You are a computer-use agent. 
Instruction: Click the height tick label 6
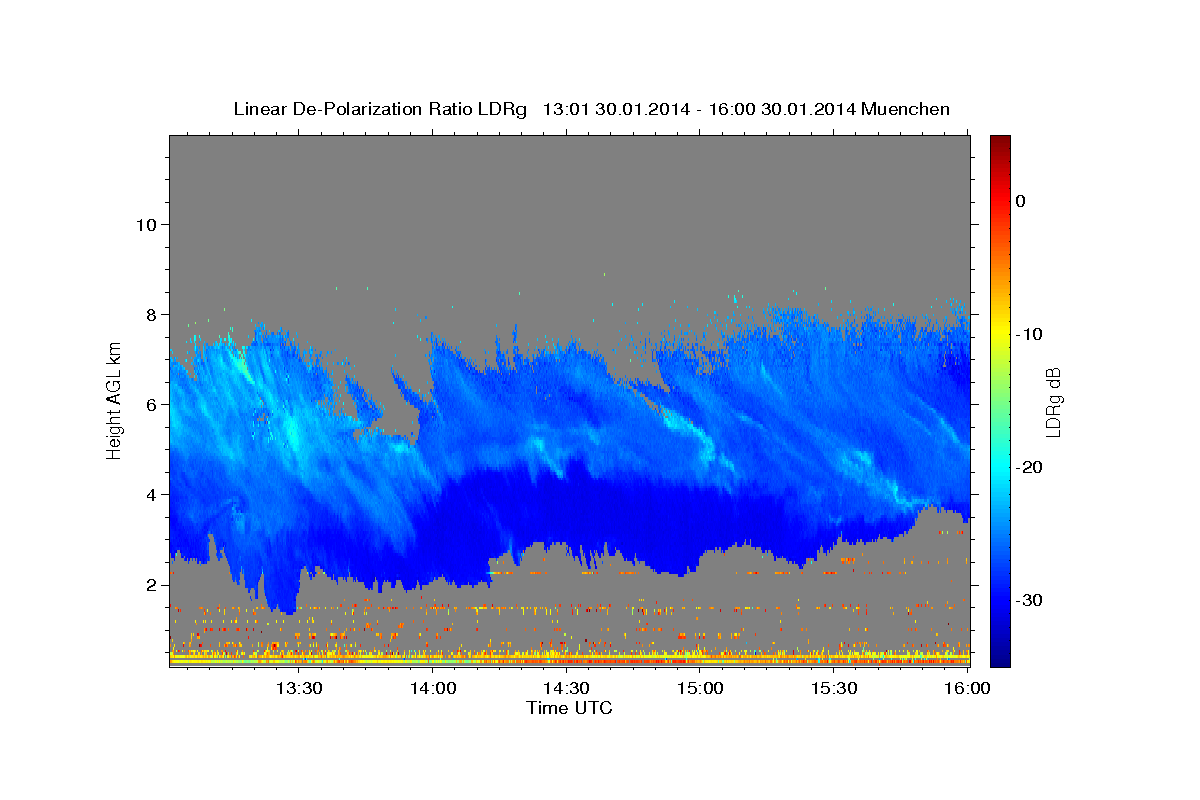pyautogui.click(x=151, y=404)
